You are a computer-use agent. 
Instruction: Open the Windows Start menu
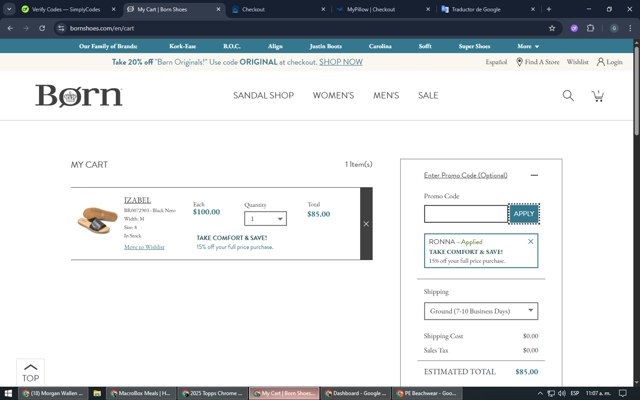8,393
